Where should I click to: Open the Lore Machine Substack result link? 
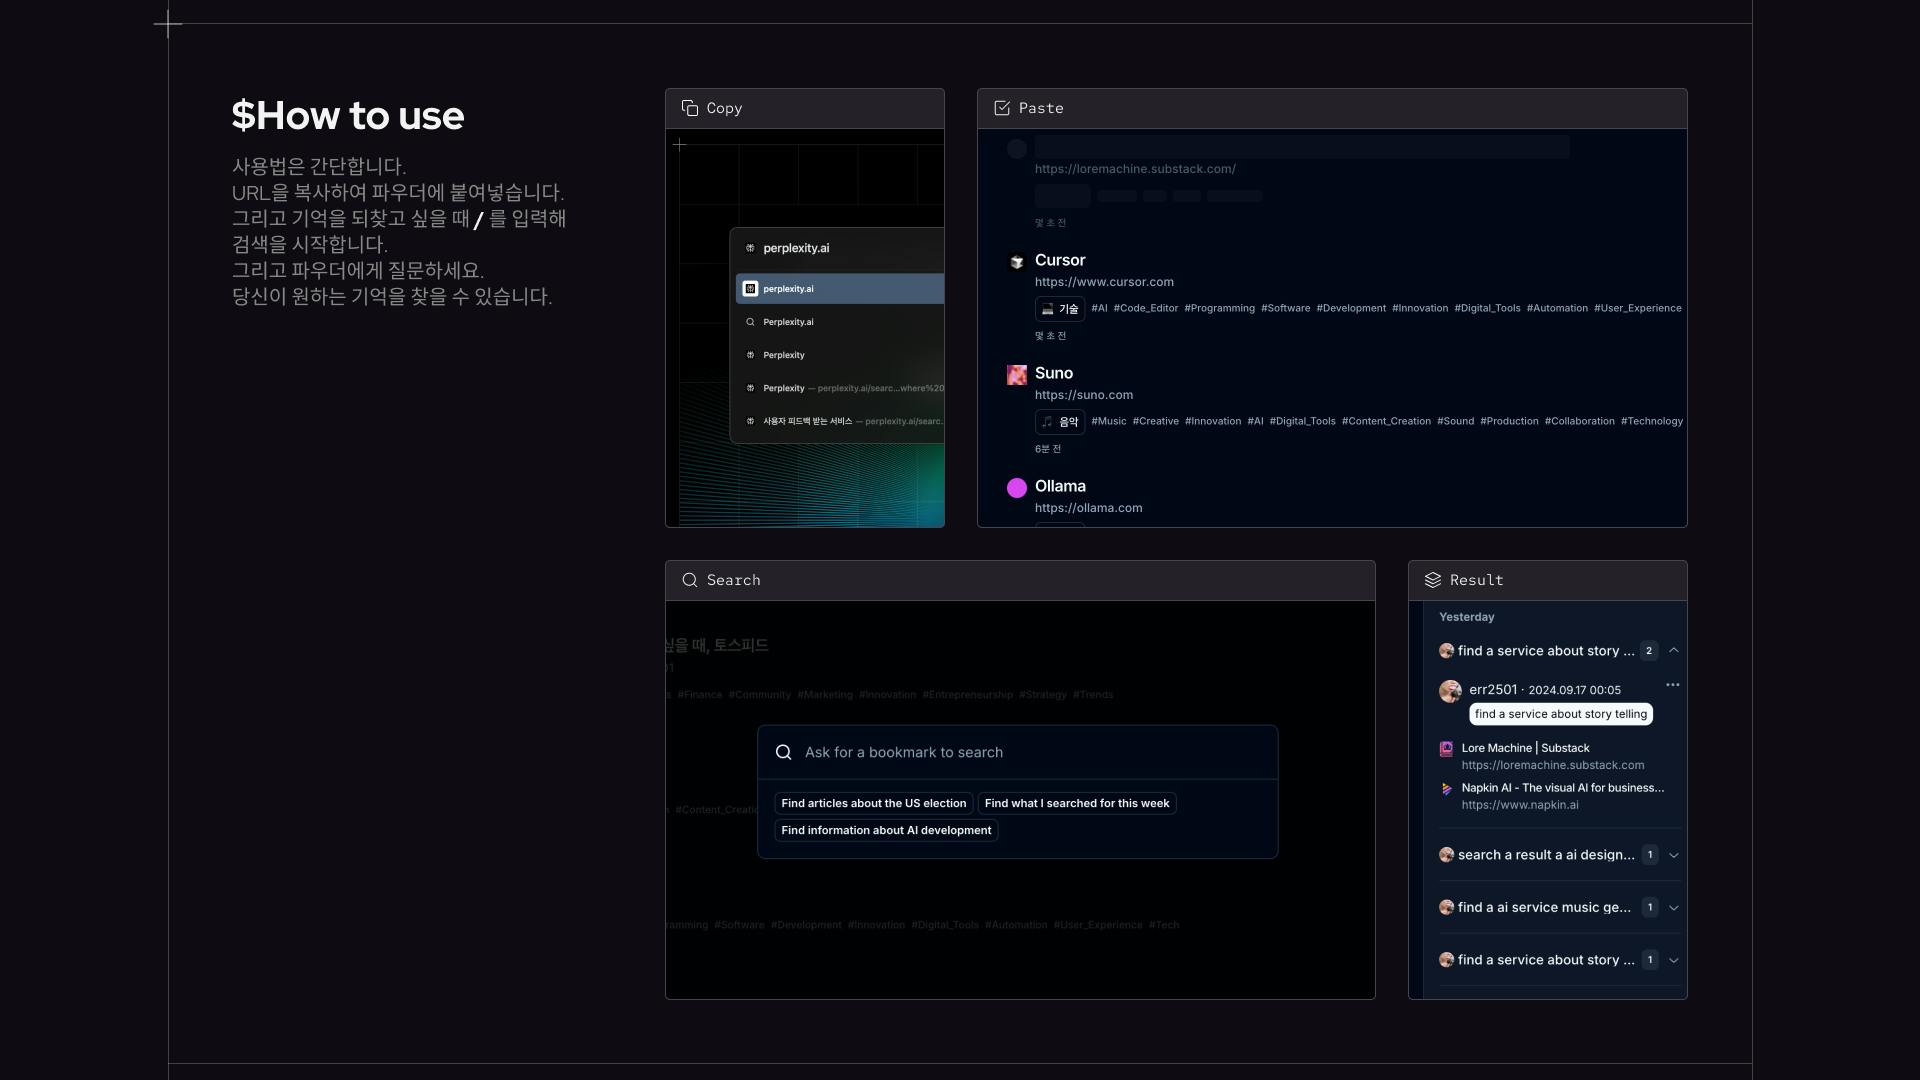[1525, 748]
